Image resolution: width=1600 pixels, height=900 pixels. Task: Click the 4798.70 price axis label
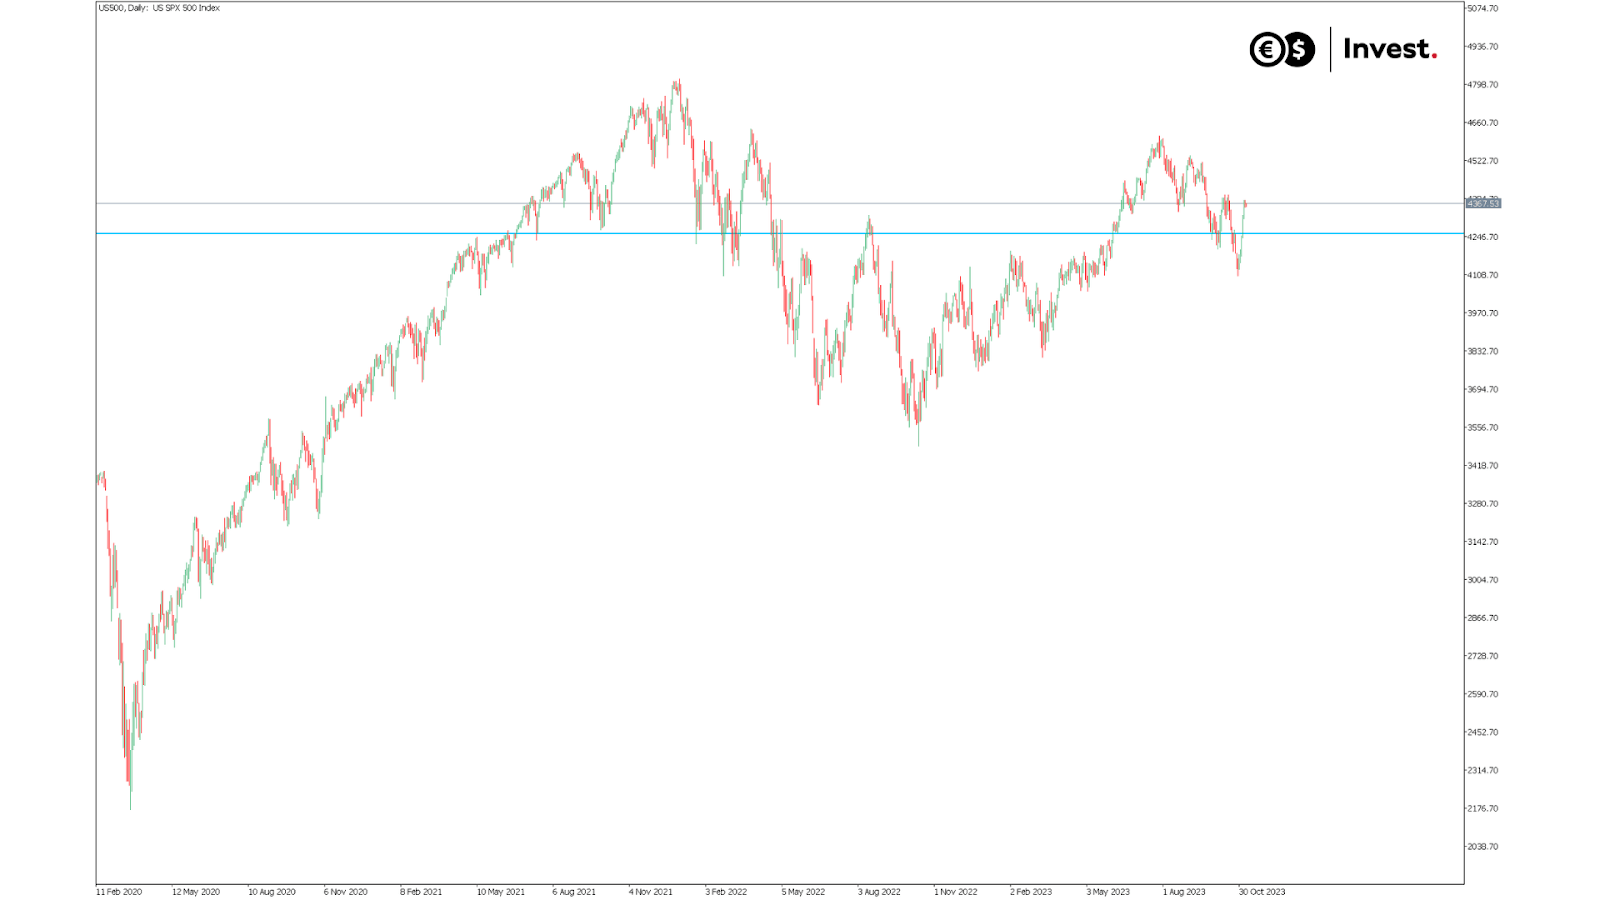(1482, 84)
